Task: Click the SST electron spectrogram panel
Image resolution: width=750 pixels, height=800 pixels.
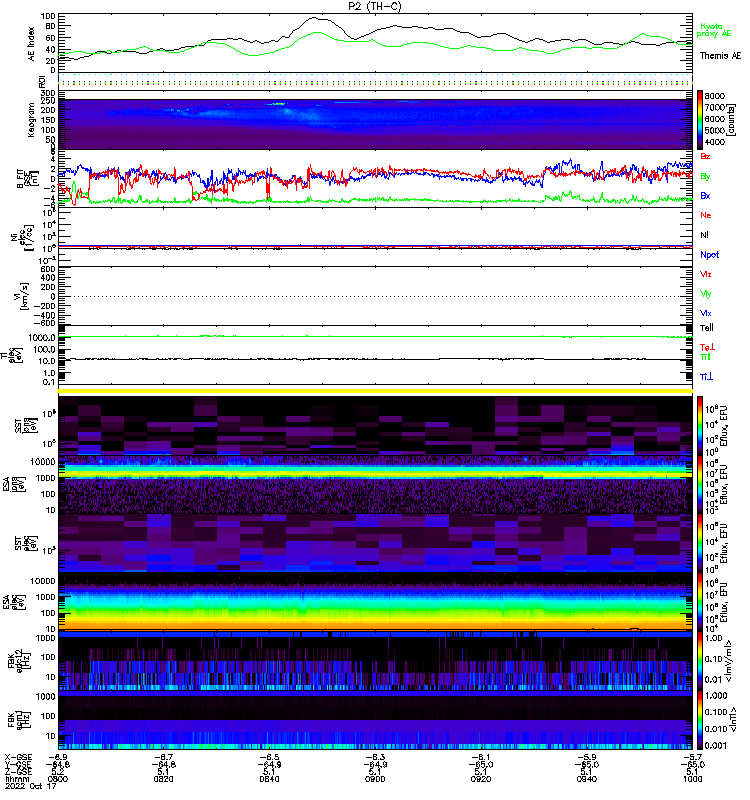Action: [376, 543]
